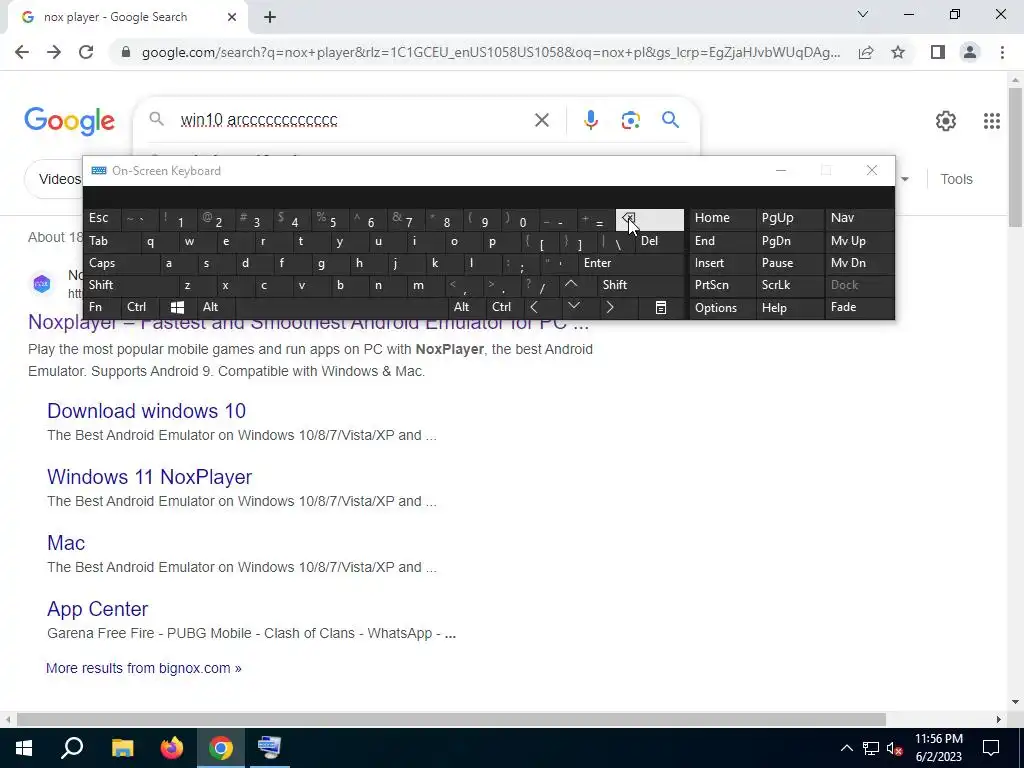Open File Explorer from taskbar

pyautogui.click(x=122, y=748)
